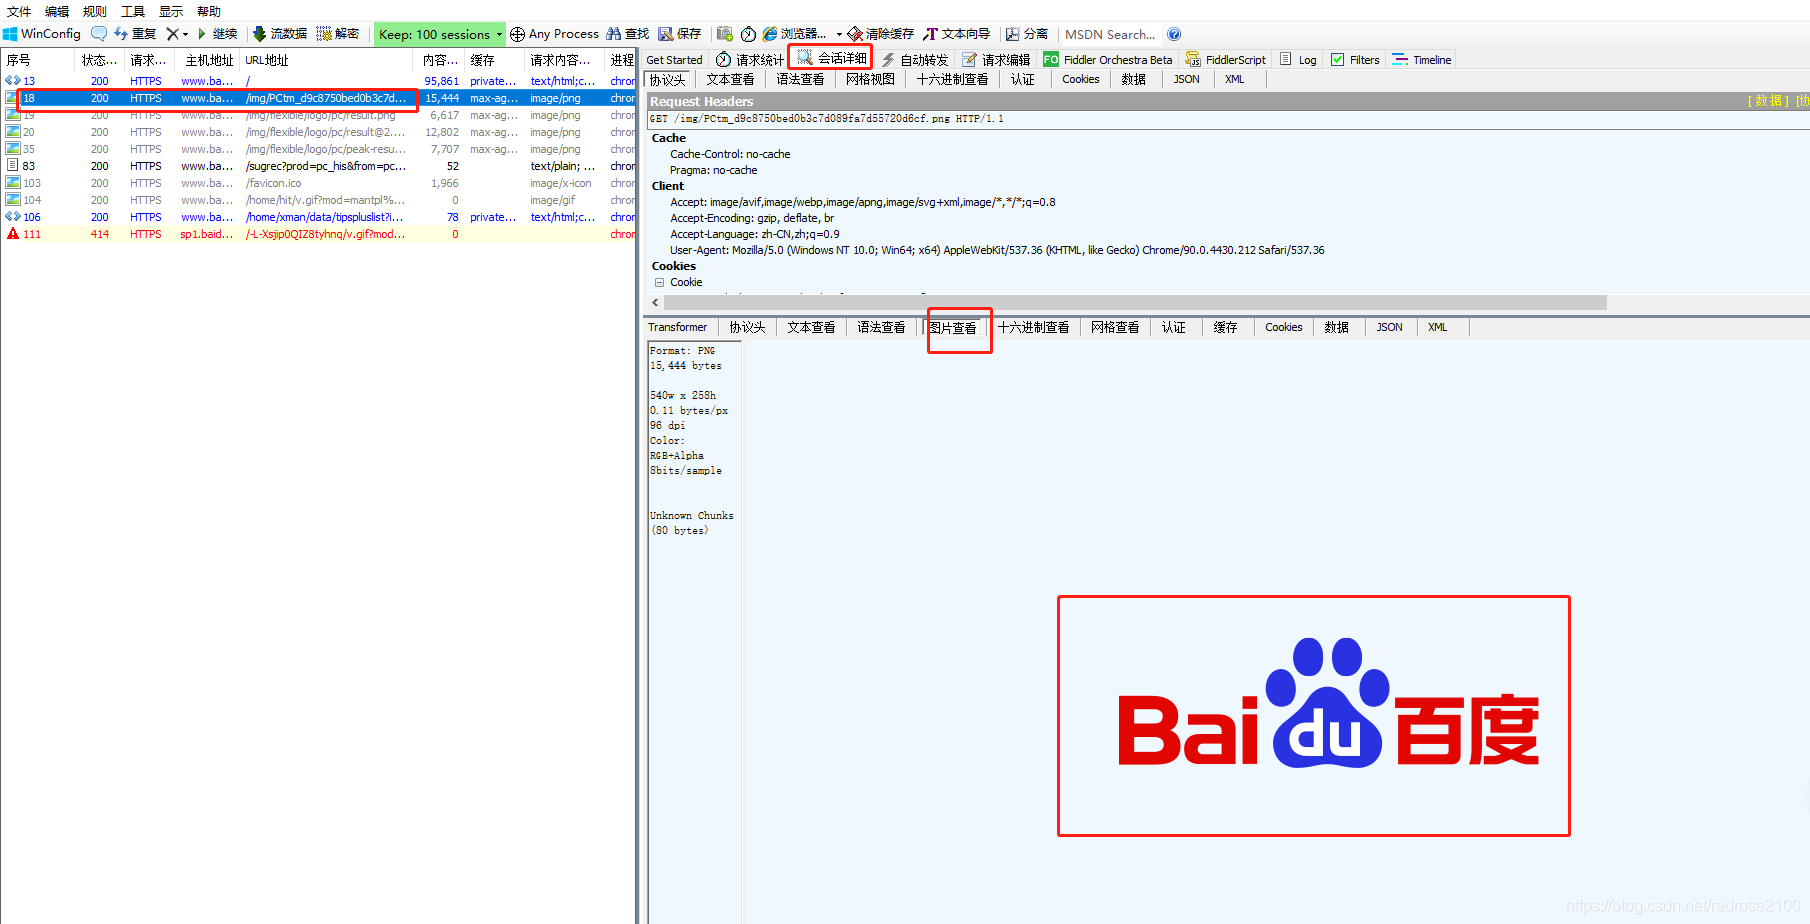Select session row 103 favicon.ico

[318, 183]
